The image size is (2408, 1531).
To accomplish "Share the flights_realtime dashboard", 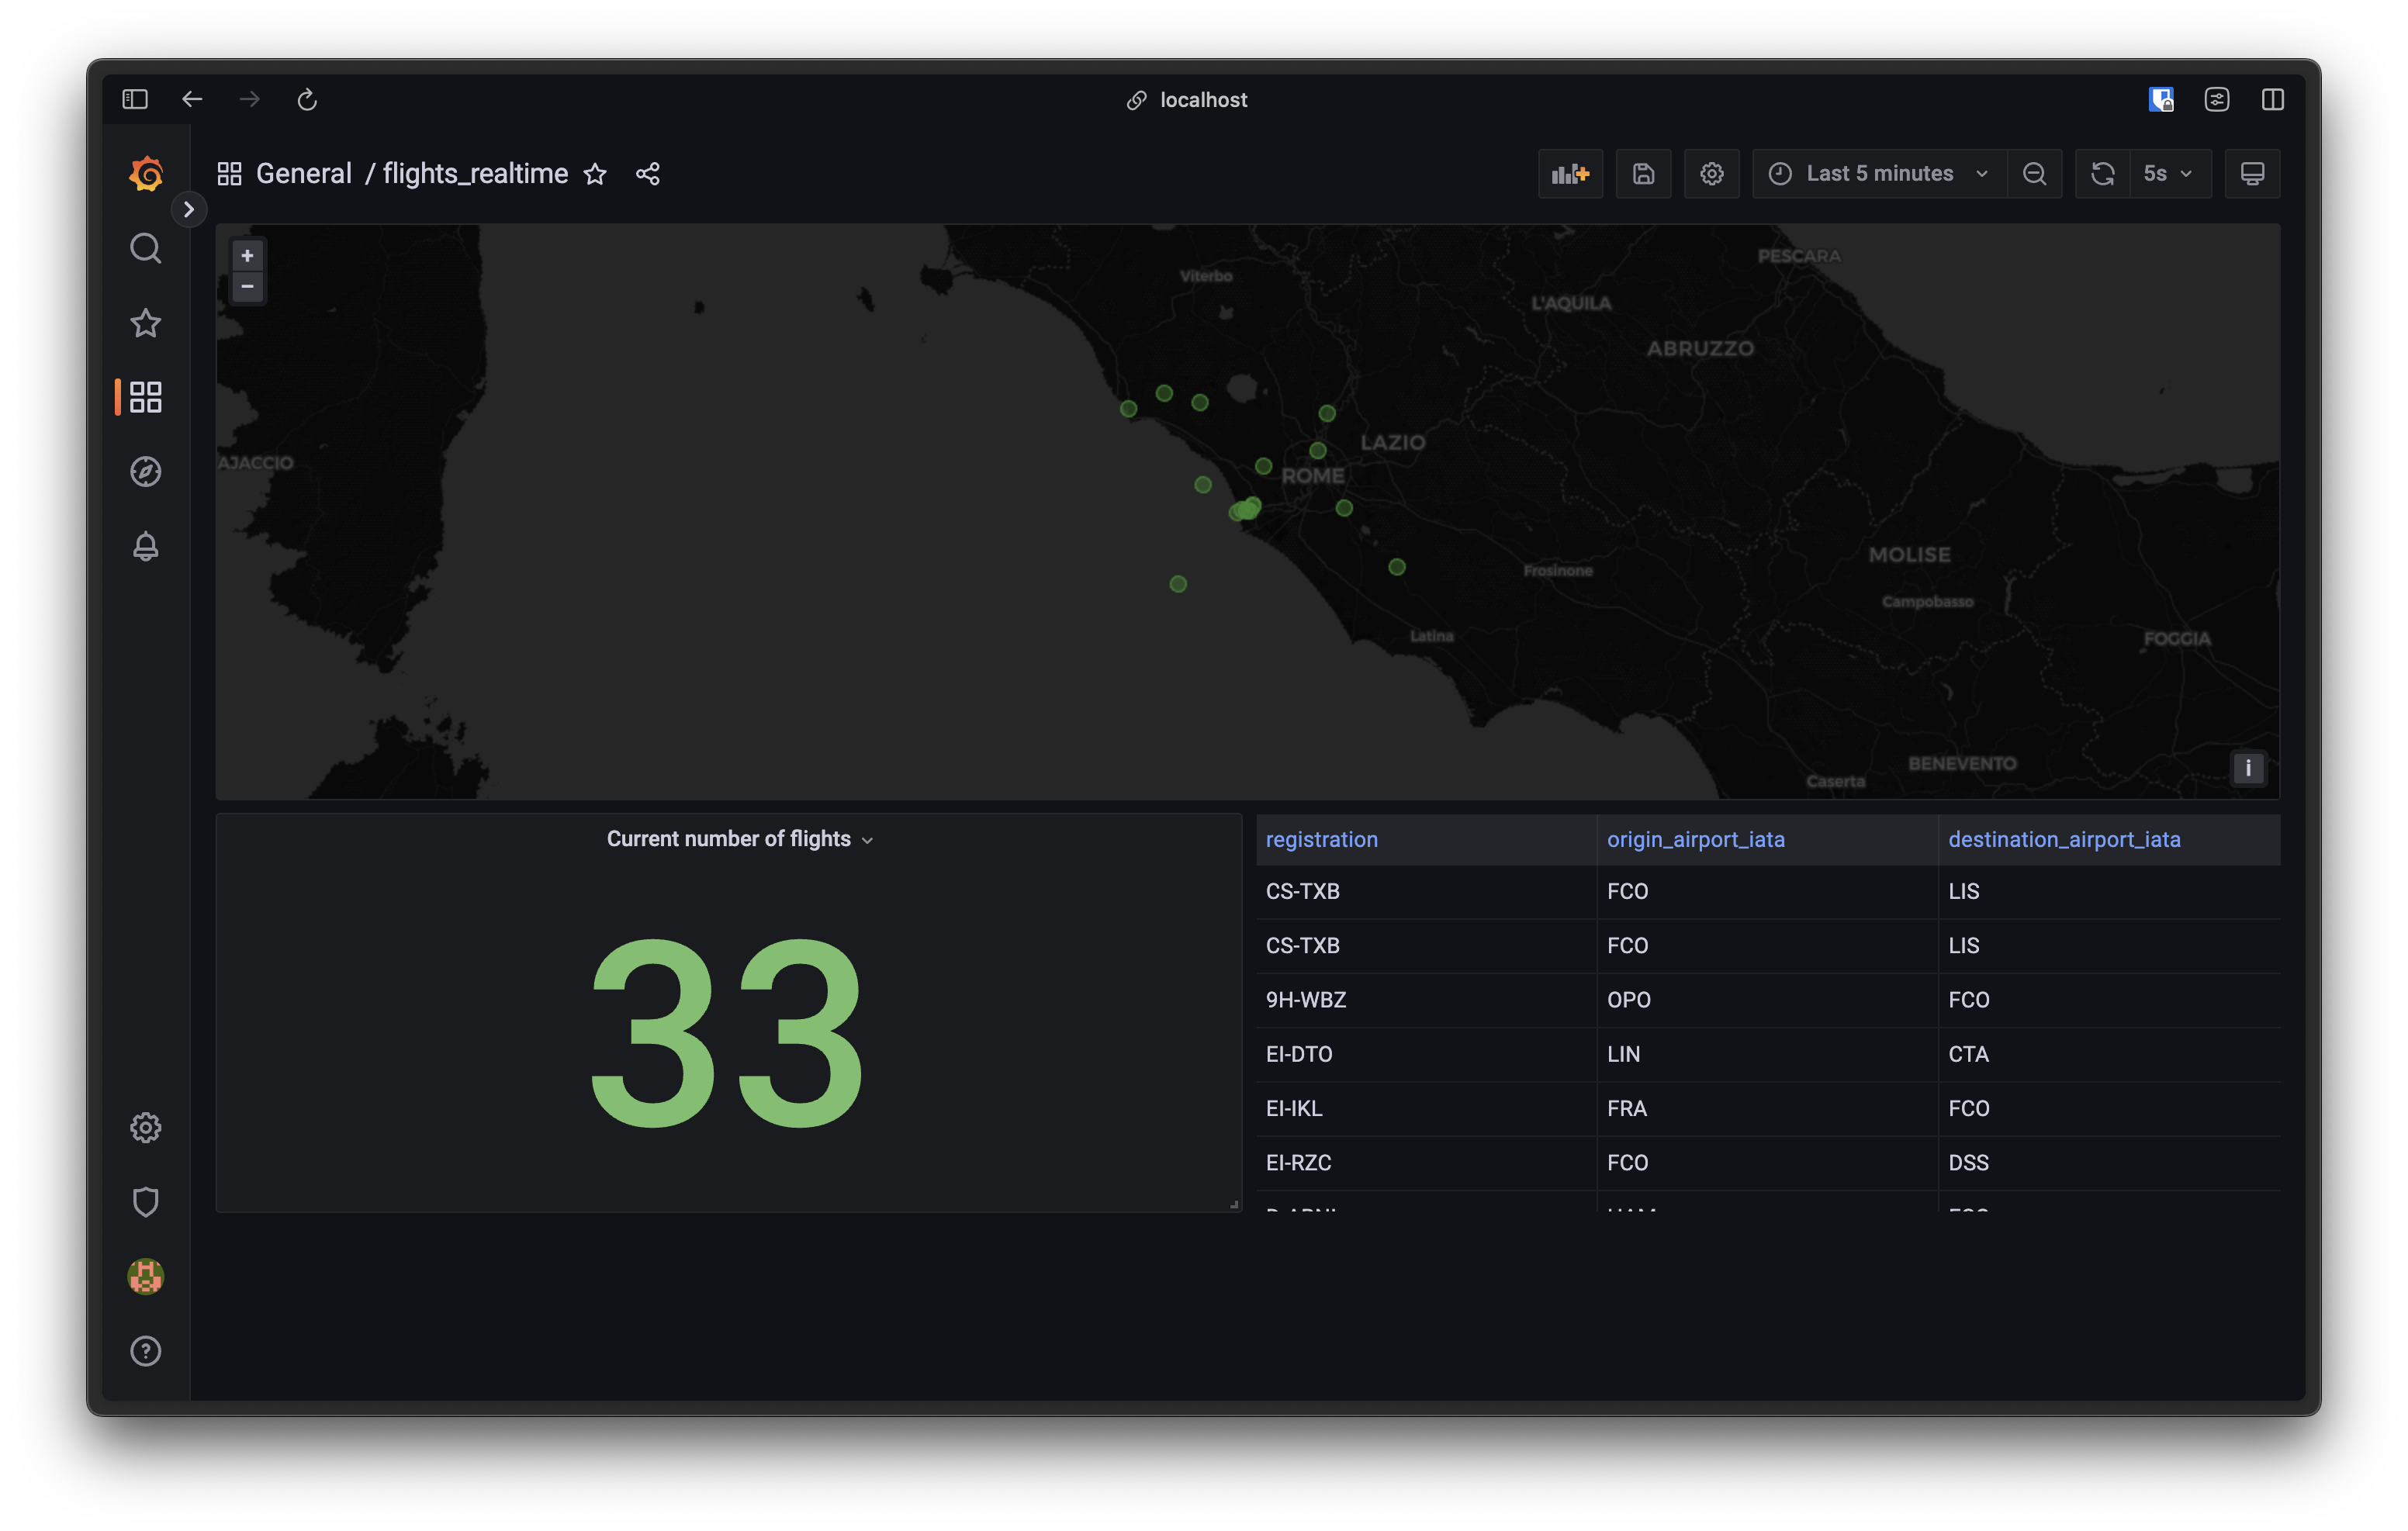I will (647, 174).
